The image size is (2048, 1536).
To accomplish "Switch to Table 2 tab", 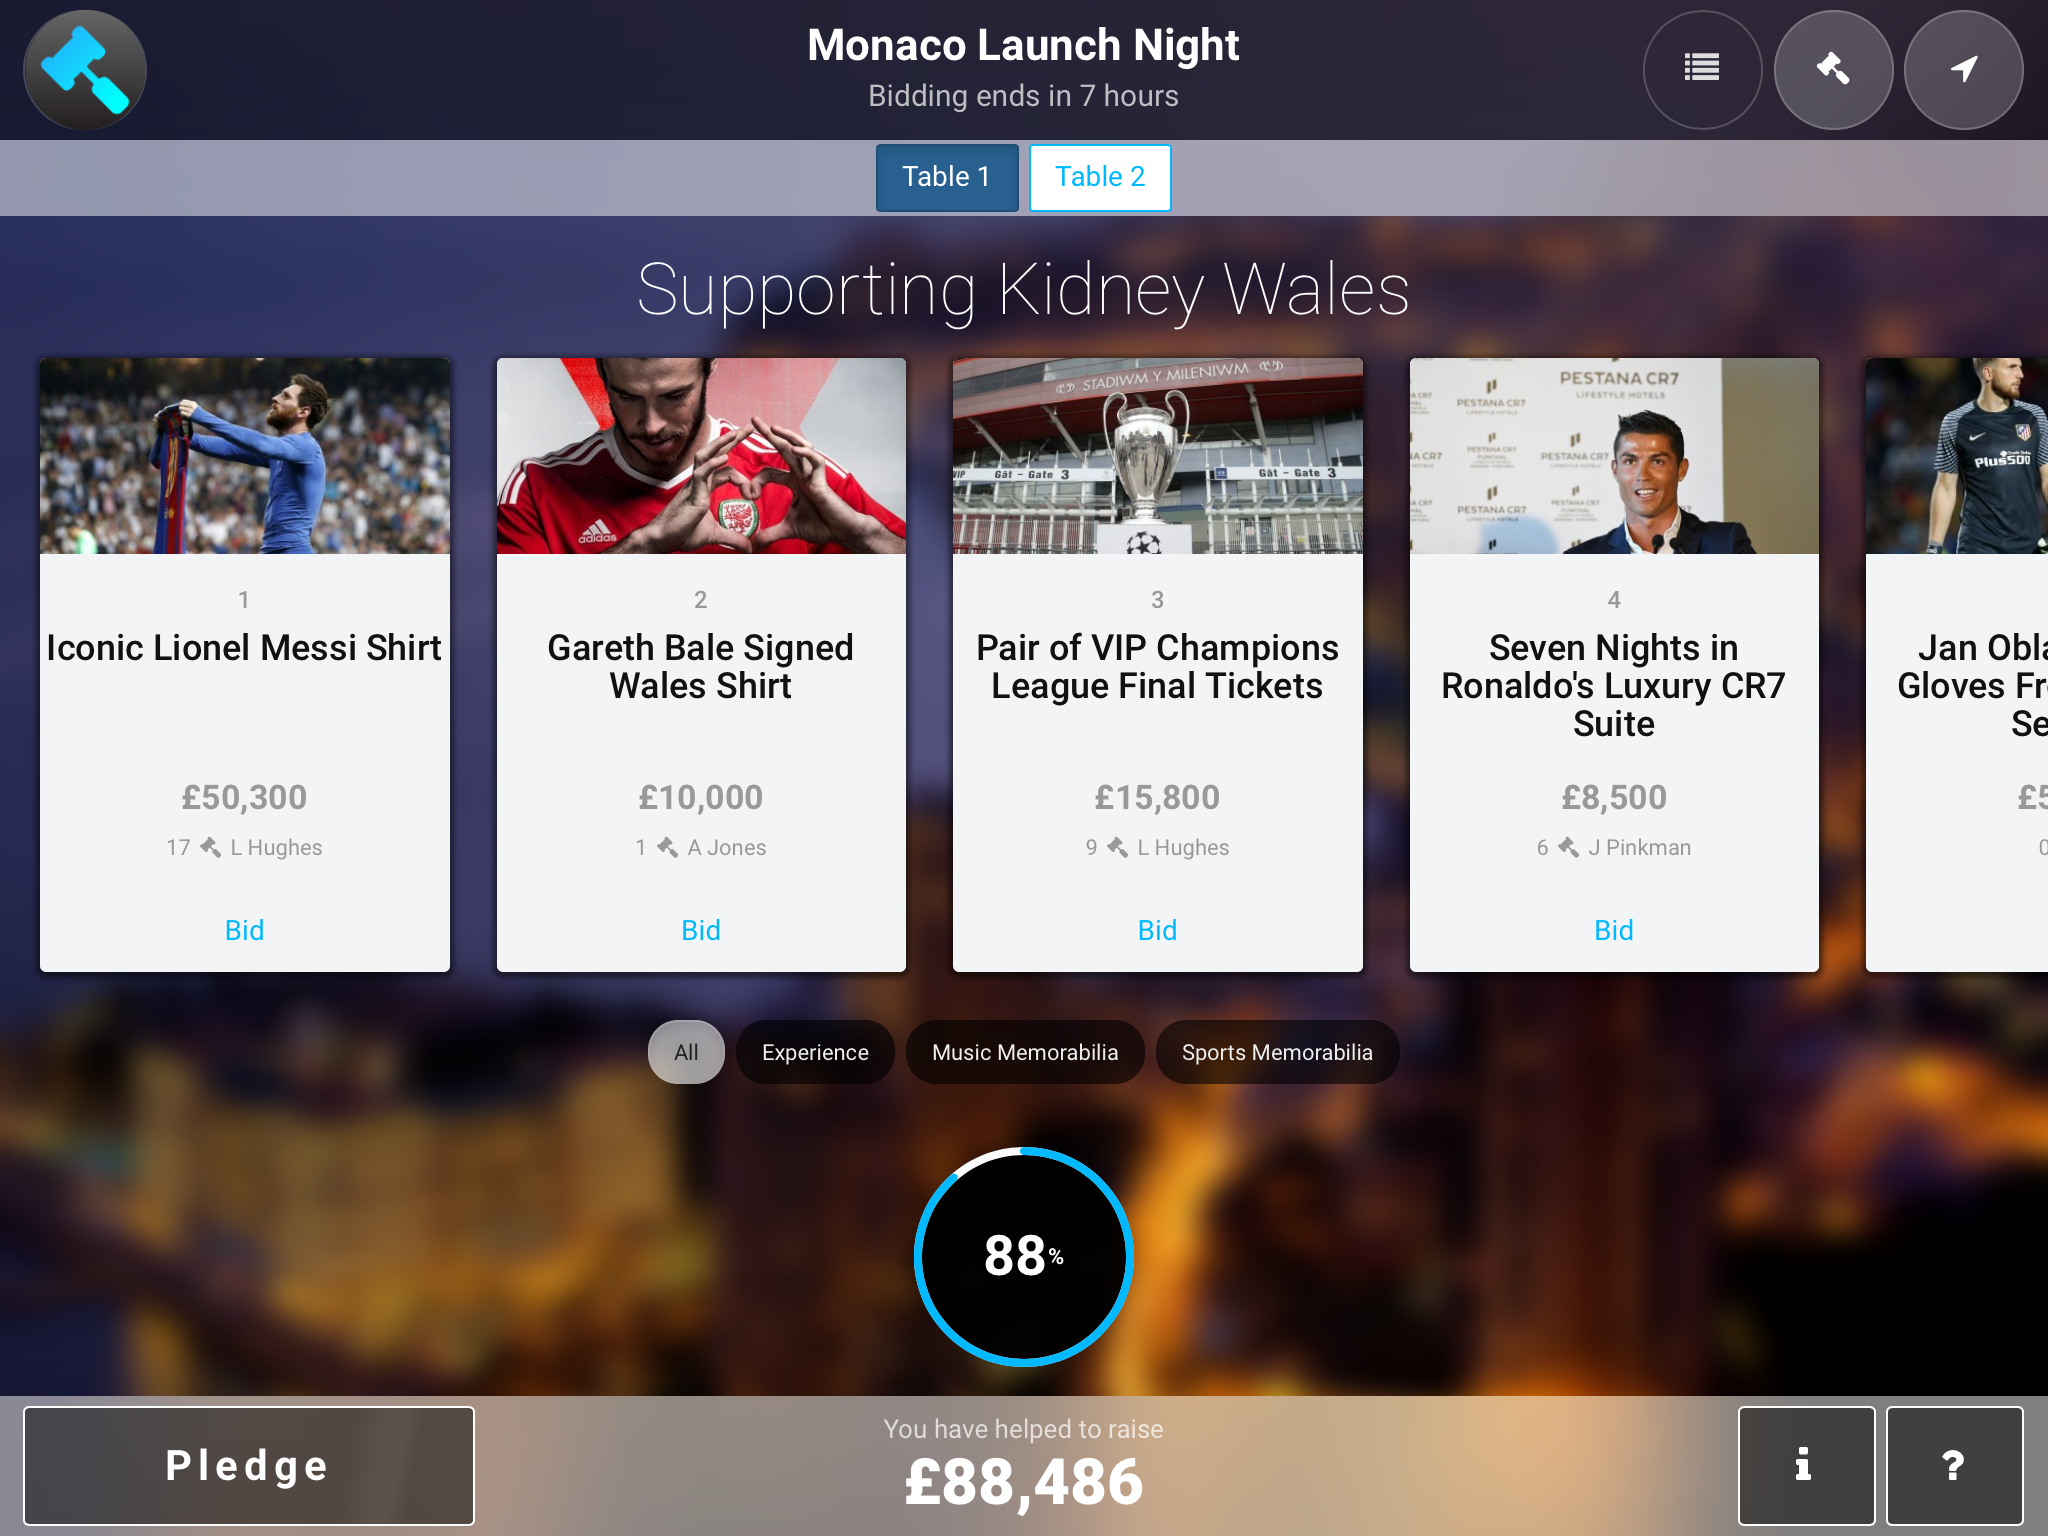I will [1100, 177].
